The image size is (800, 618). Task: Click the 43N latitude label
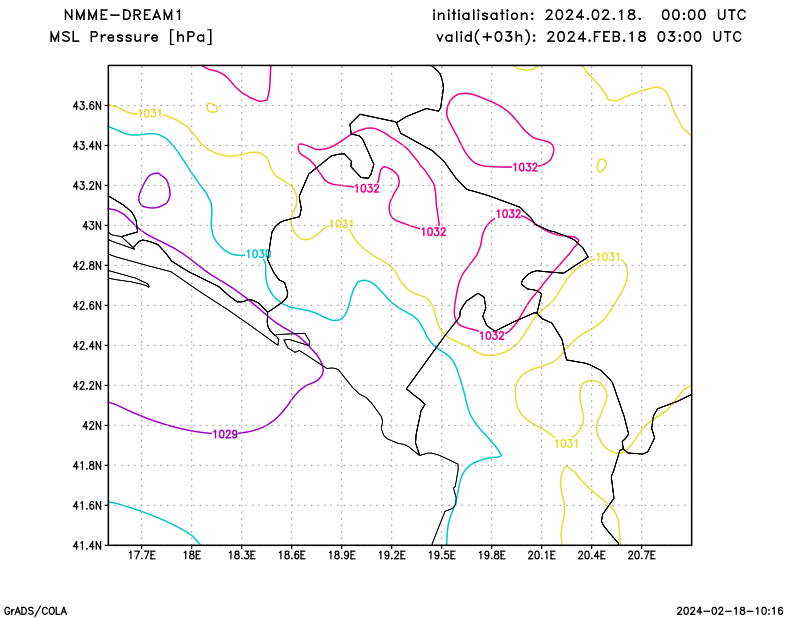pos(92,226)
